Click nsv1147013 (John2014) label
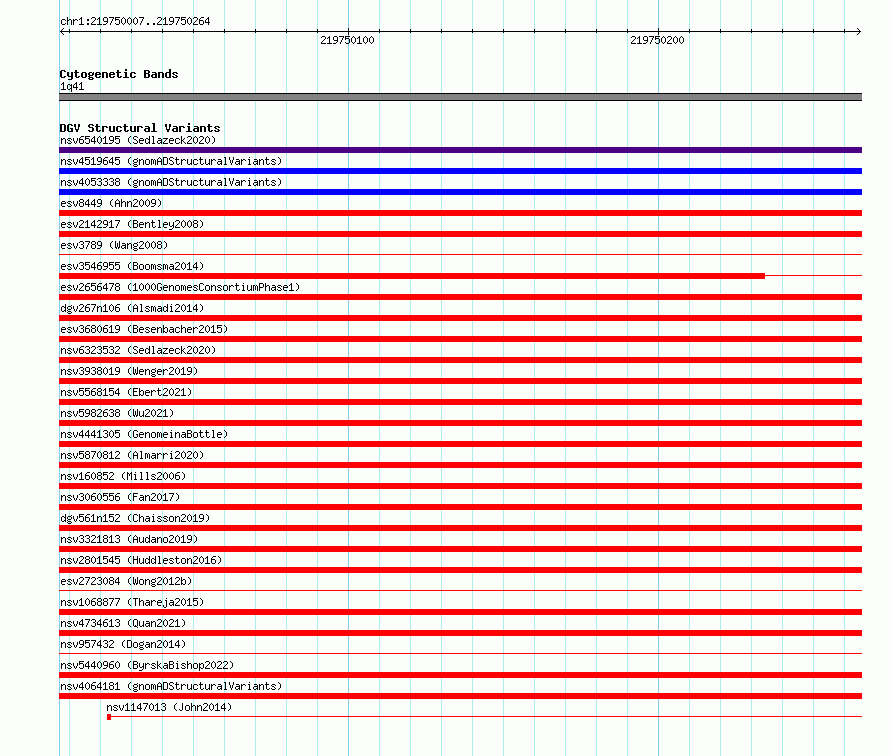The width and height of the screenshot is (890, 756). 169,707
